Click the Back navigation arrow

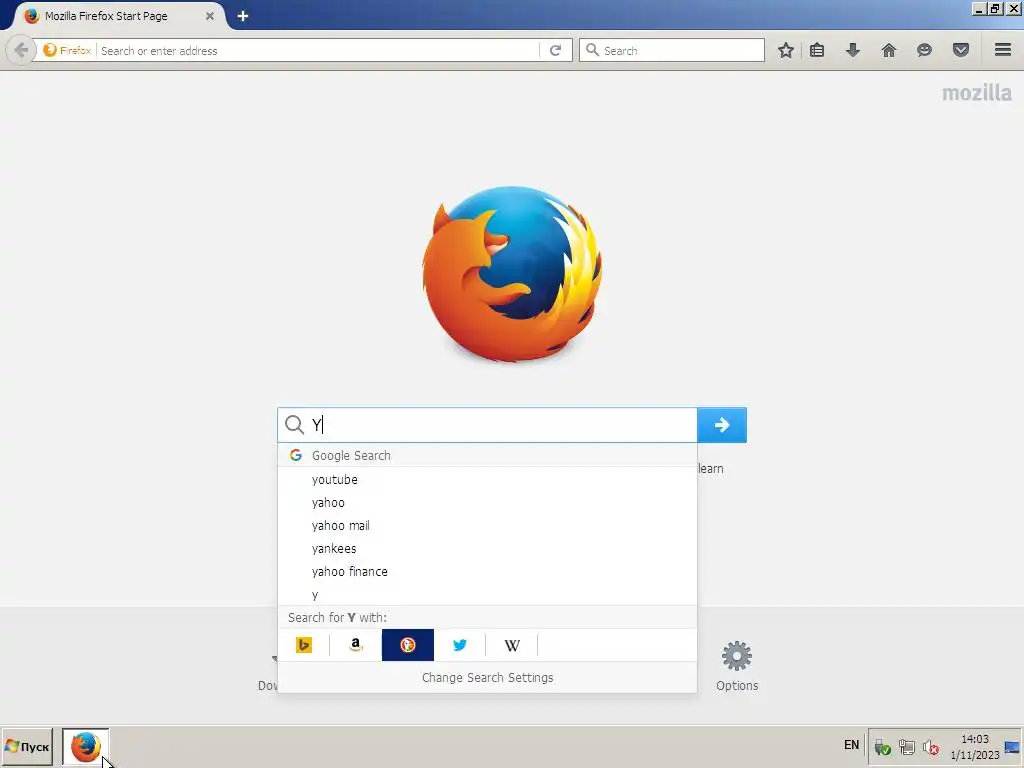tap(21, 50)
